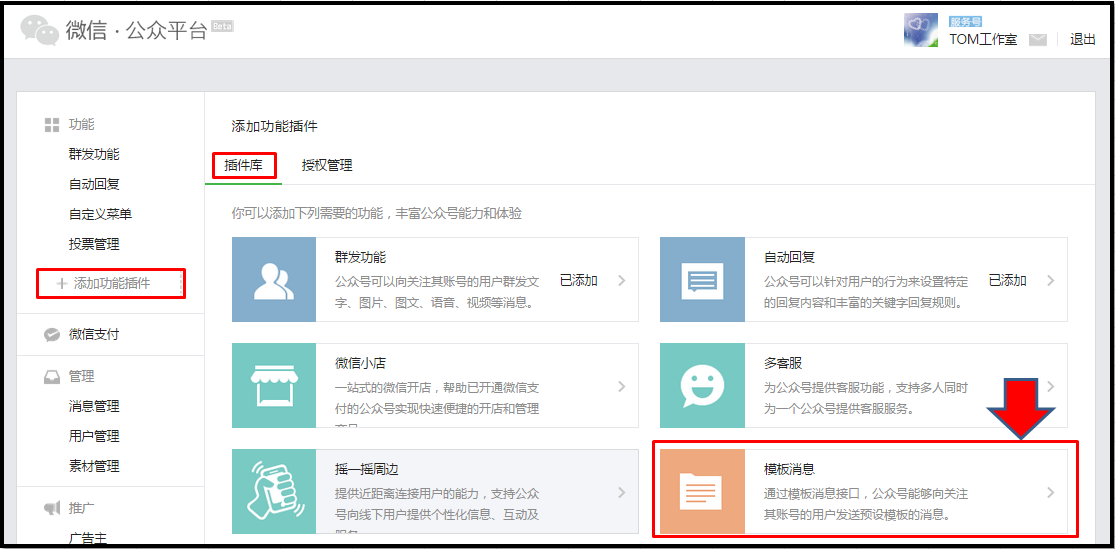Open 素材管理 in the sidebar

pyautogui.click(x=94, y=467)
